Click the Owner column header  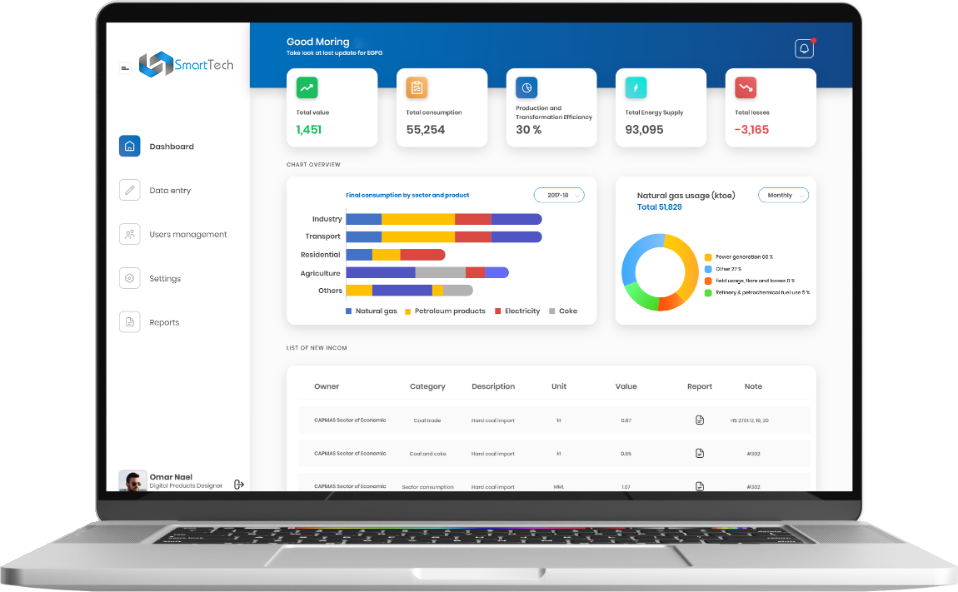326,386
